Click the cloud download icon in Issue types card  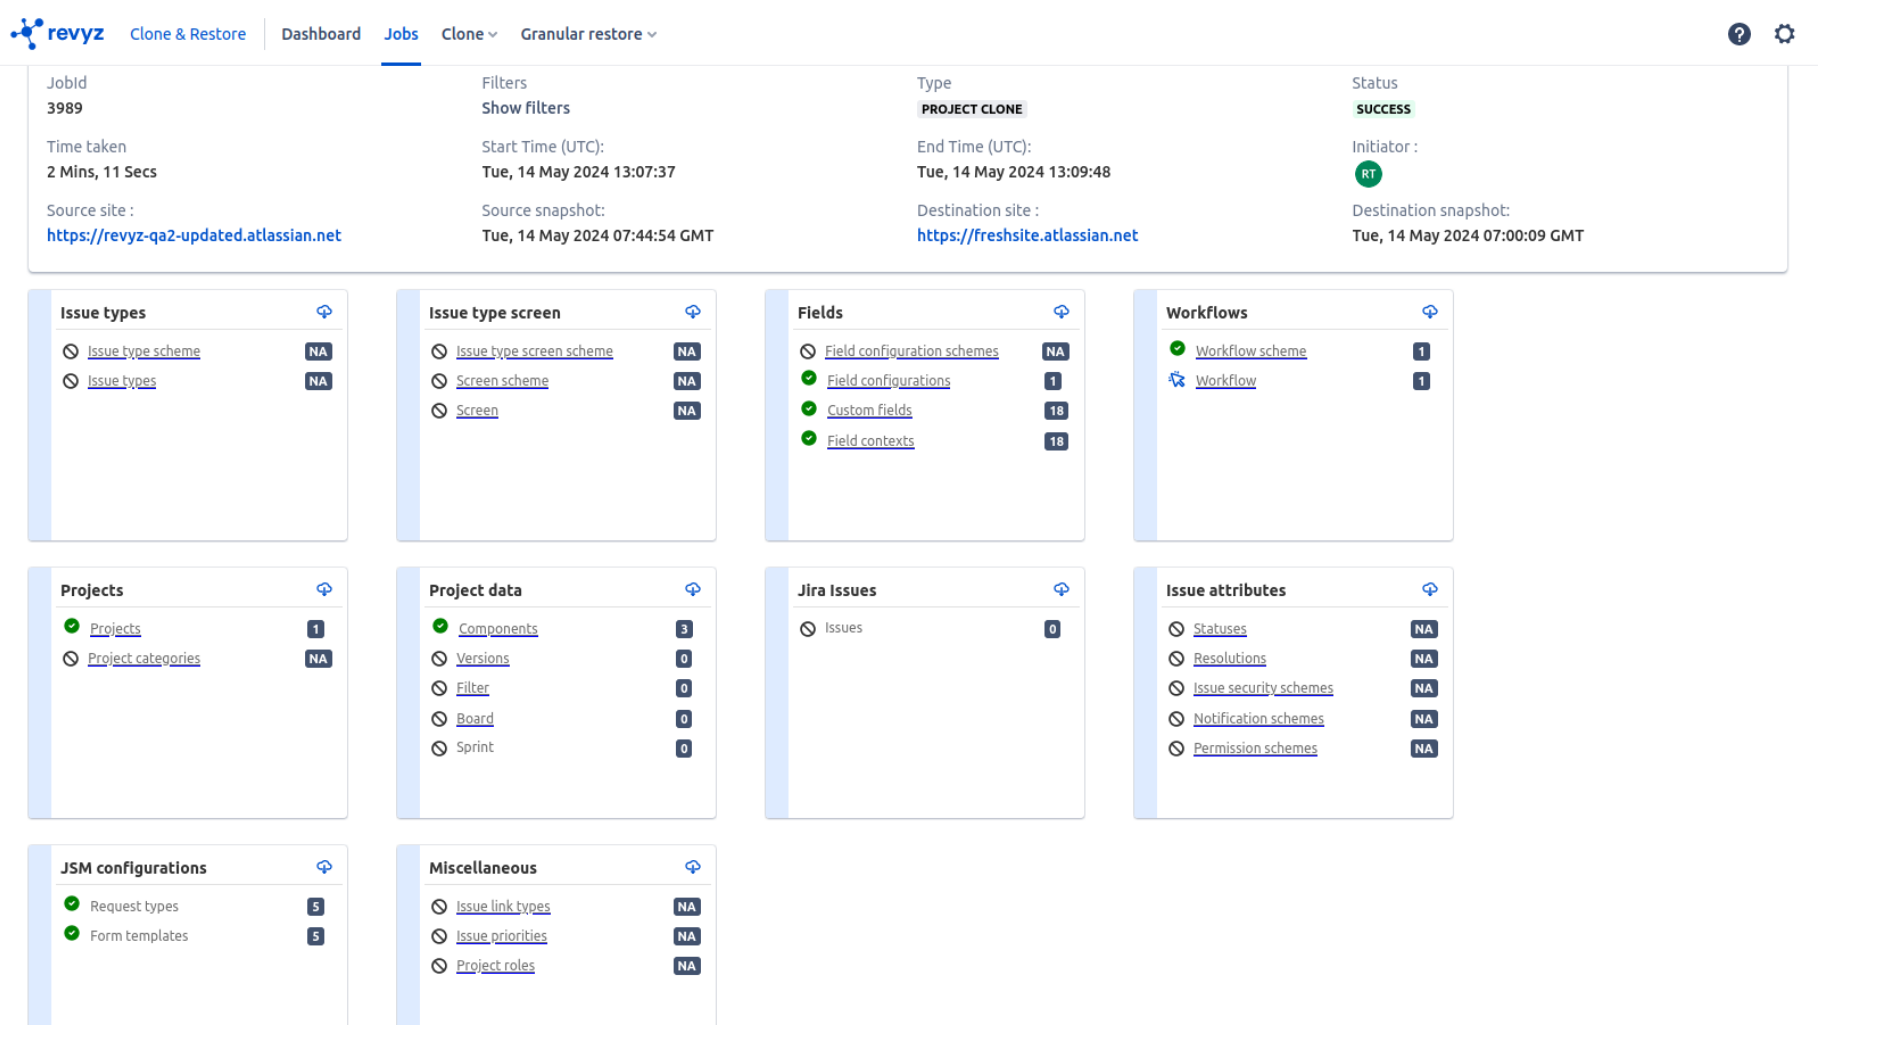(324, 312)
